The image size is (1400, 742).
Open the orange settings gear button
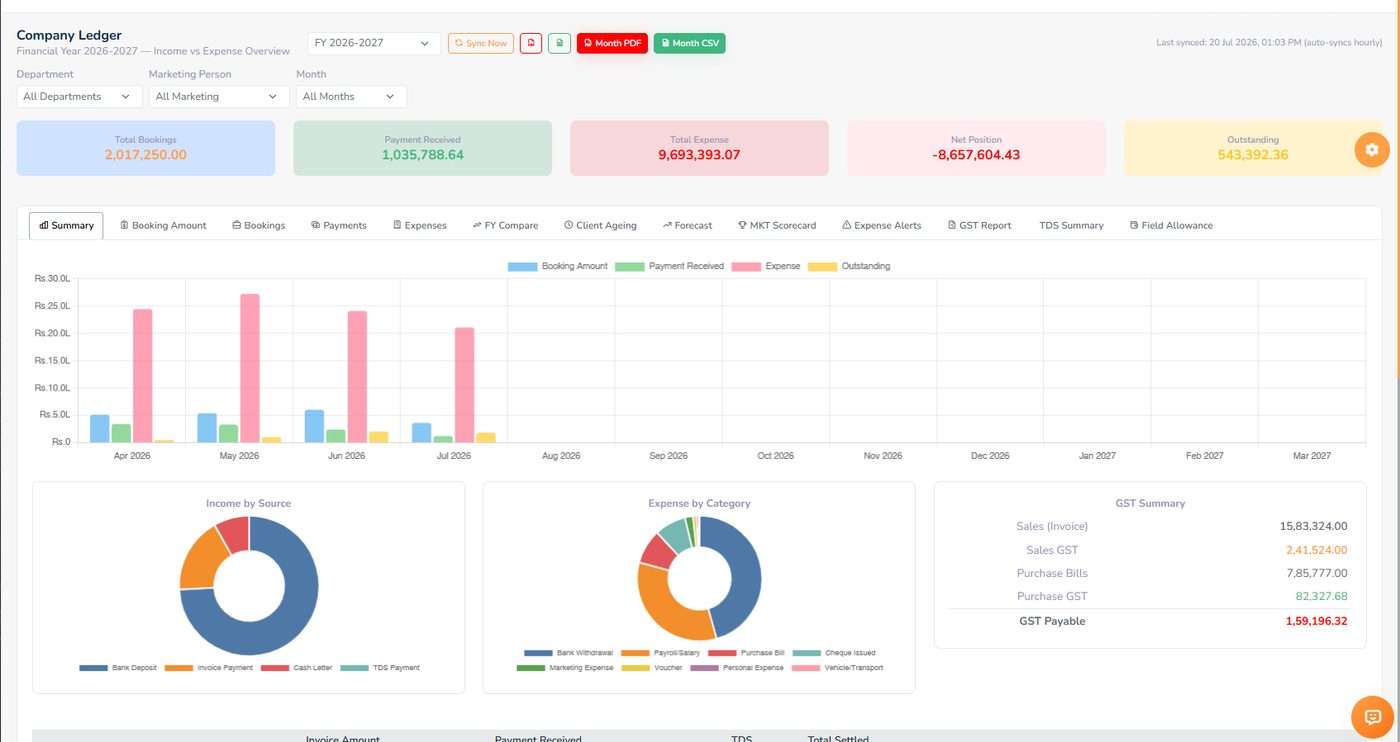(x=1372, y=149)
